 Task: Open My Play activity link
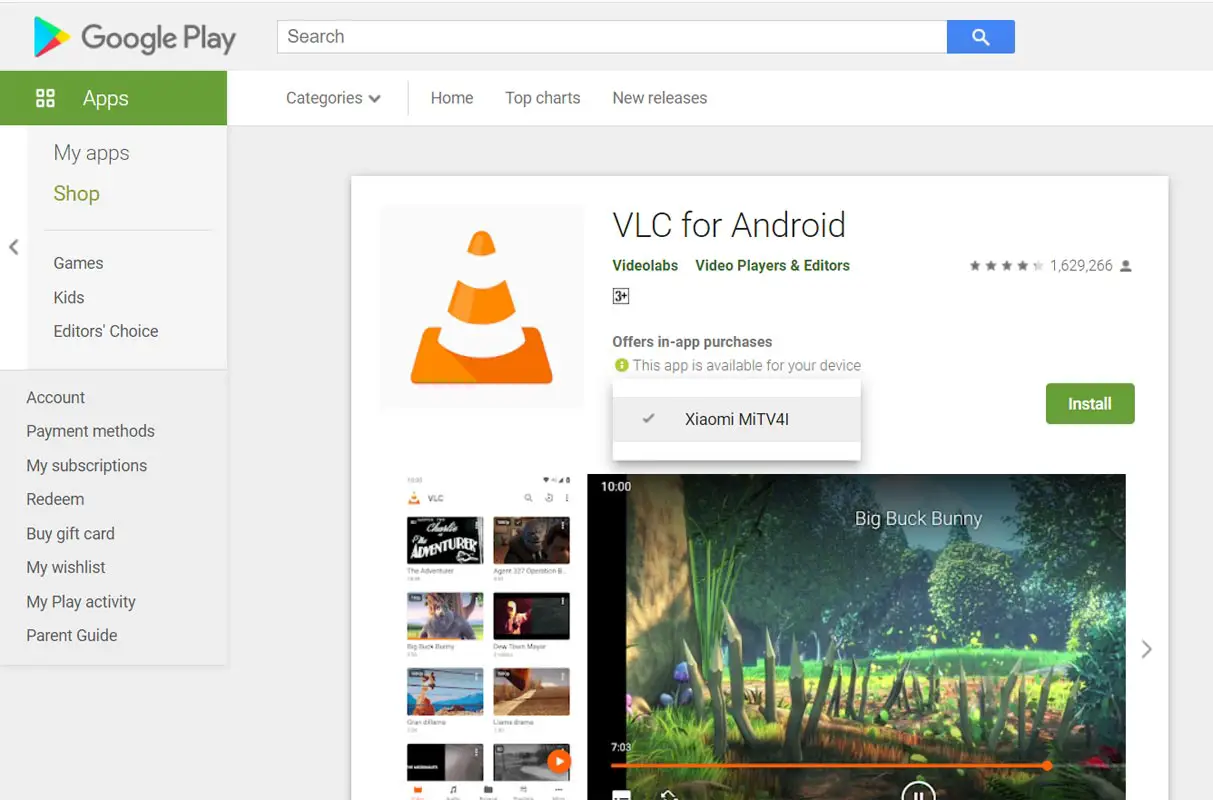[81, 601]
